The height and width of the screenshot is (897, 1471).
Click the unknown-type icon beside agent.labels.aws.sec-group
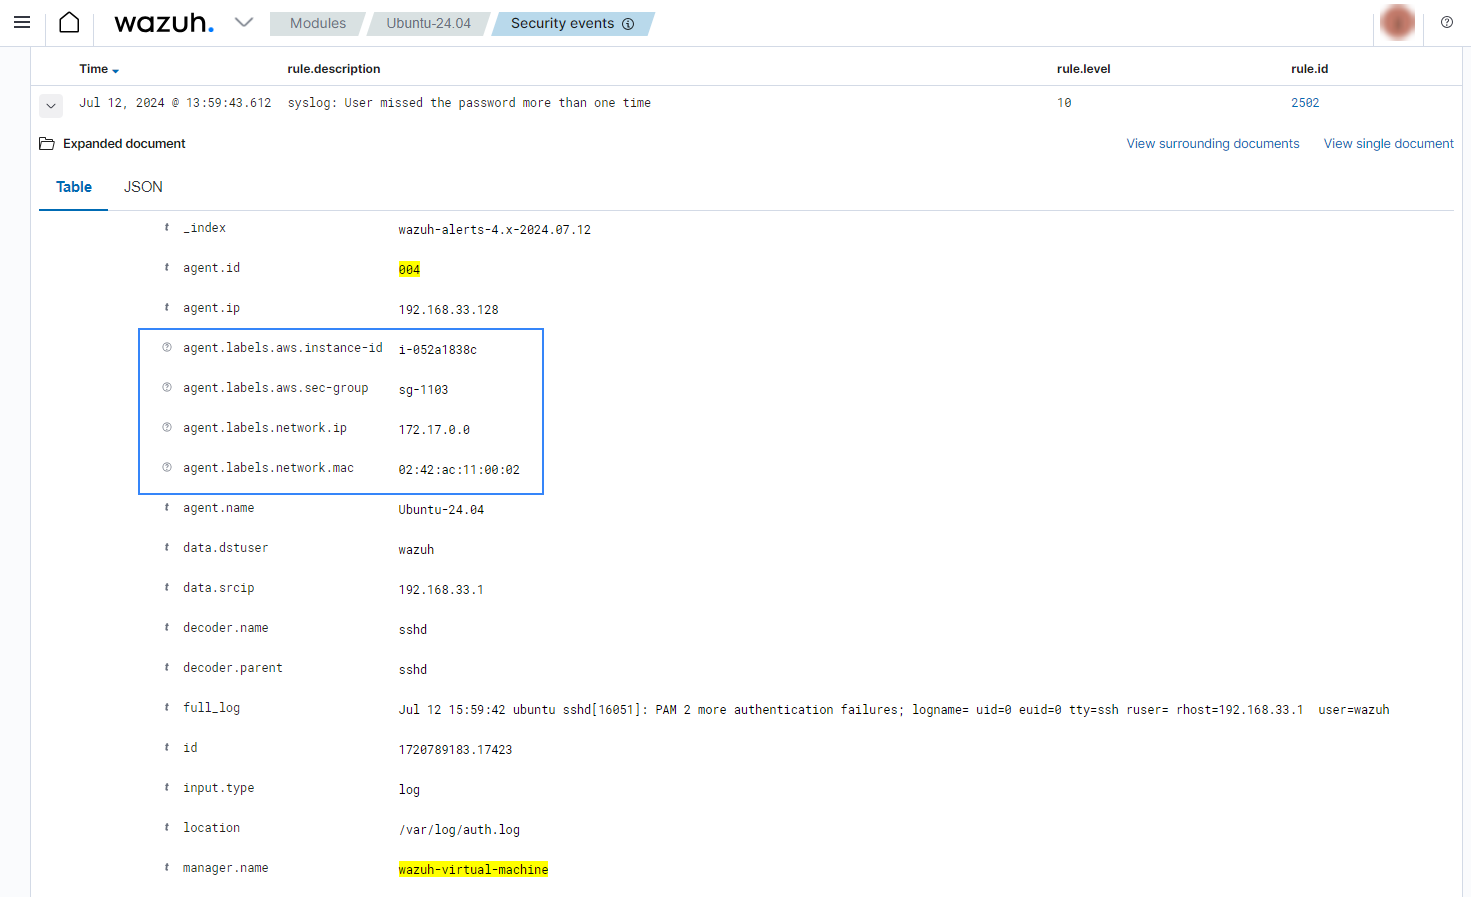click(165, 387)
